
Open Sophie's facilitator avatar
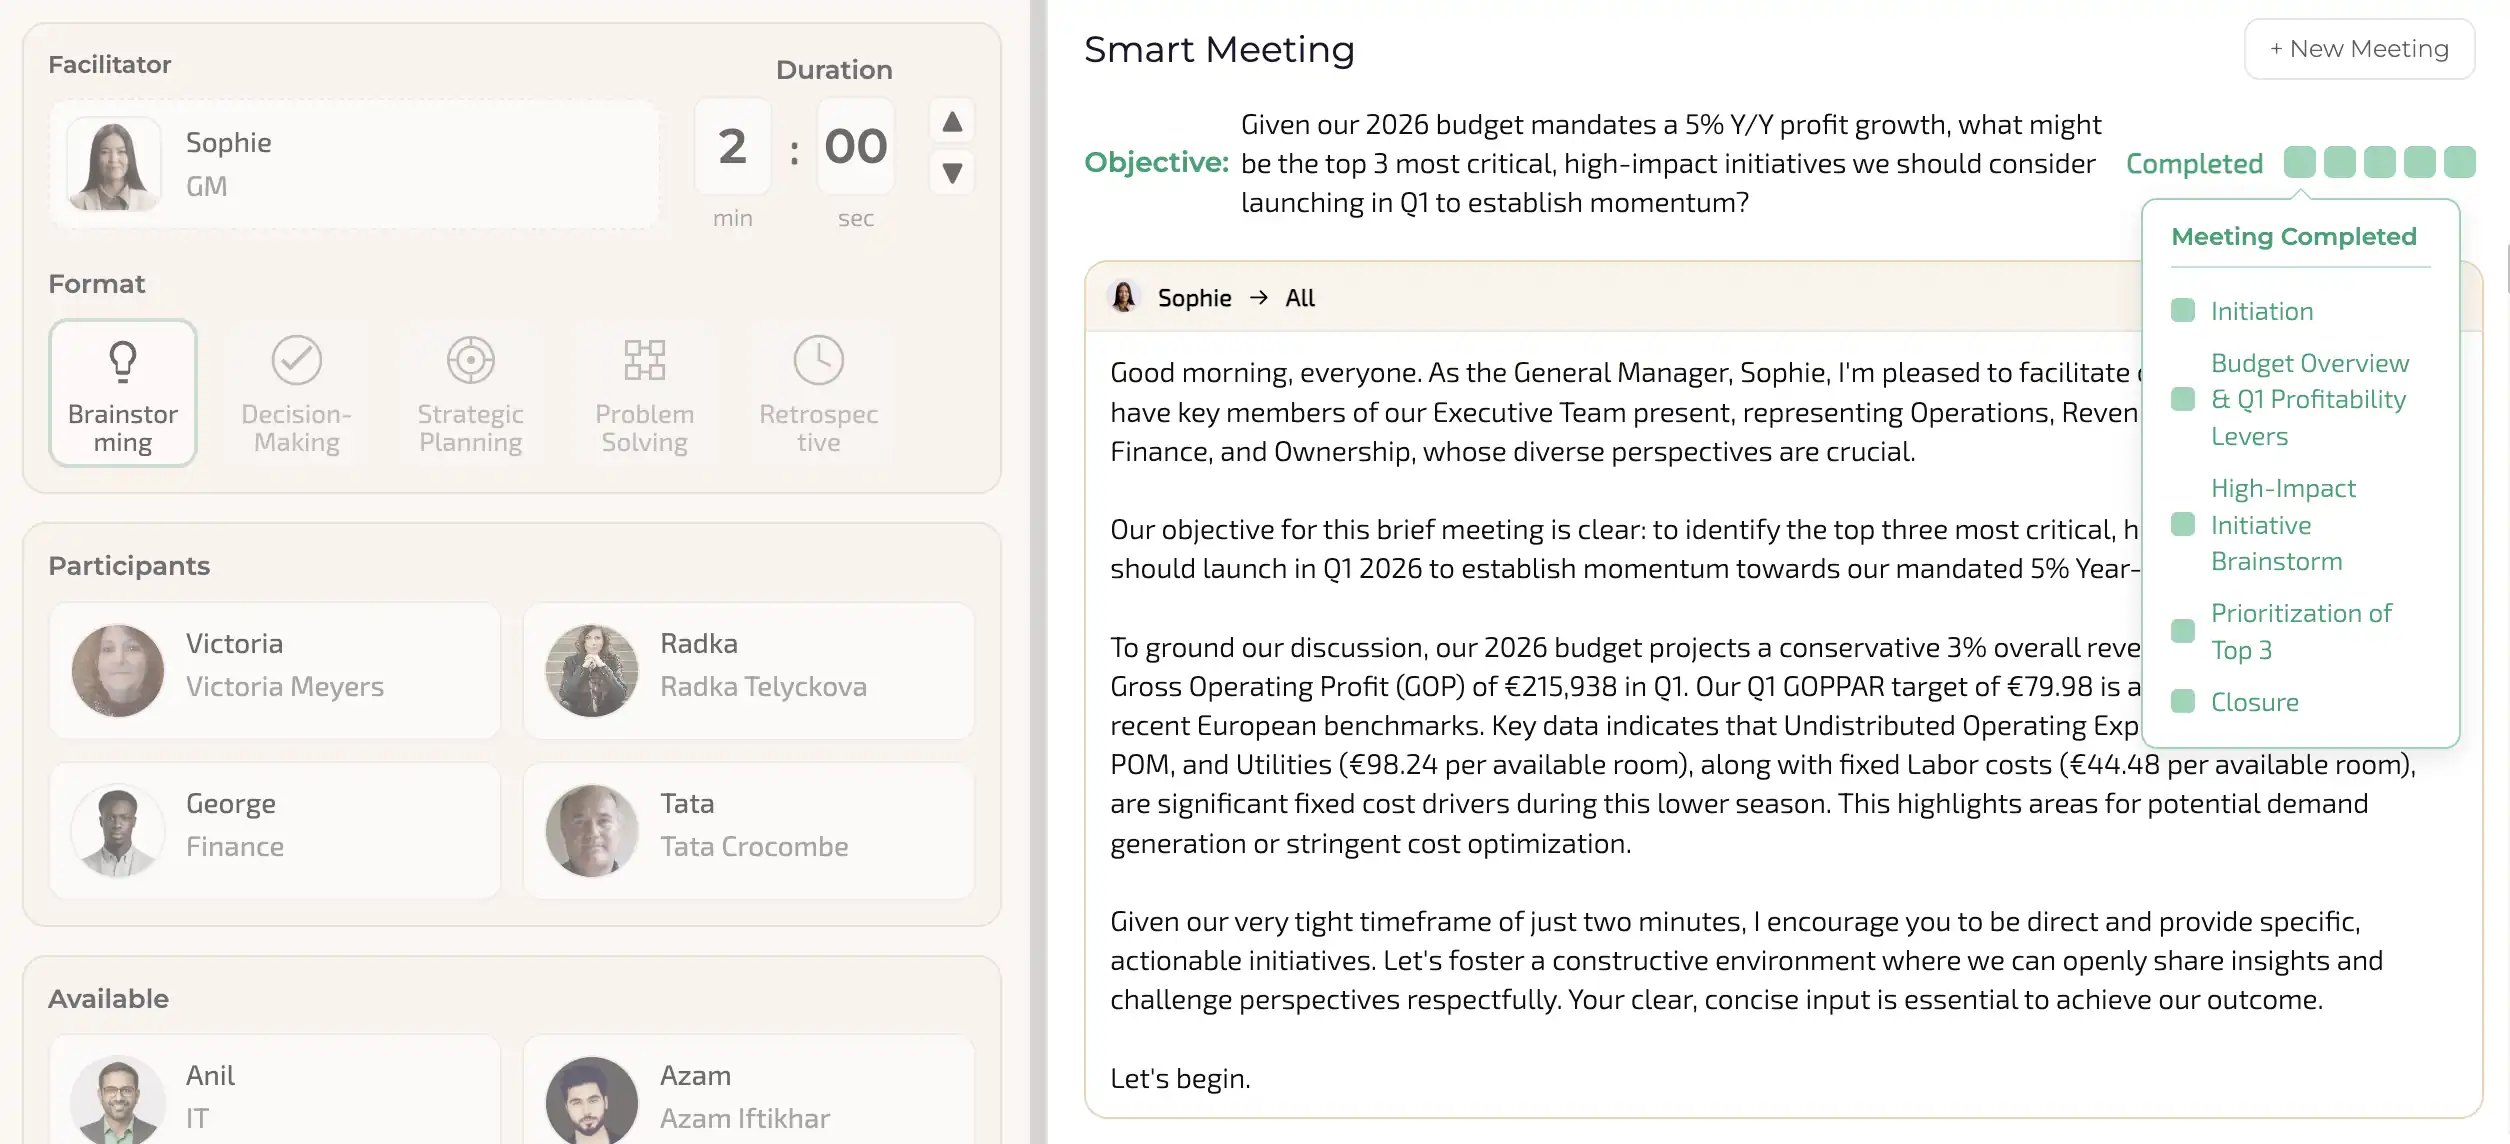(x=114, y=164)
